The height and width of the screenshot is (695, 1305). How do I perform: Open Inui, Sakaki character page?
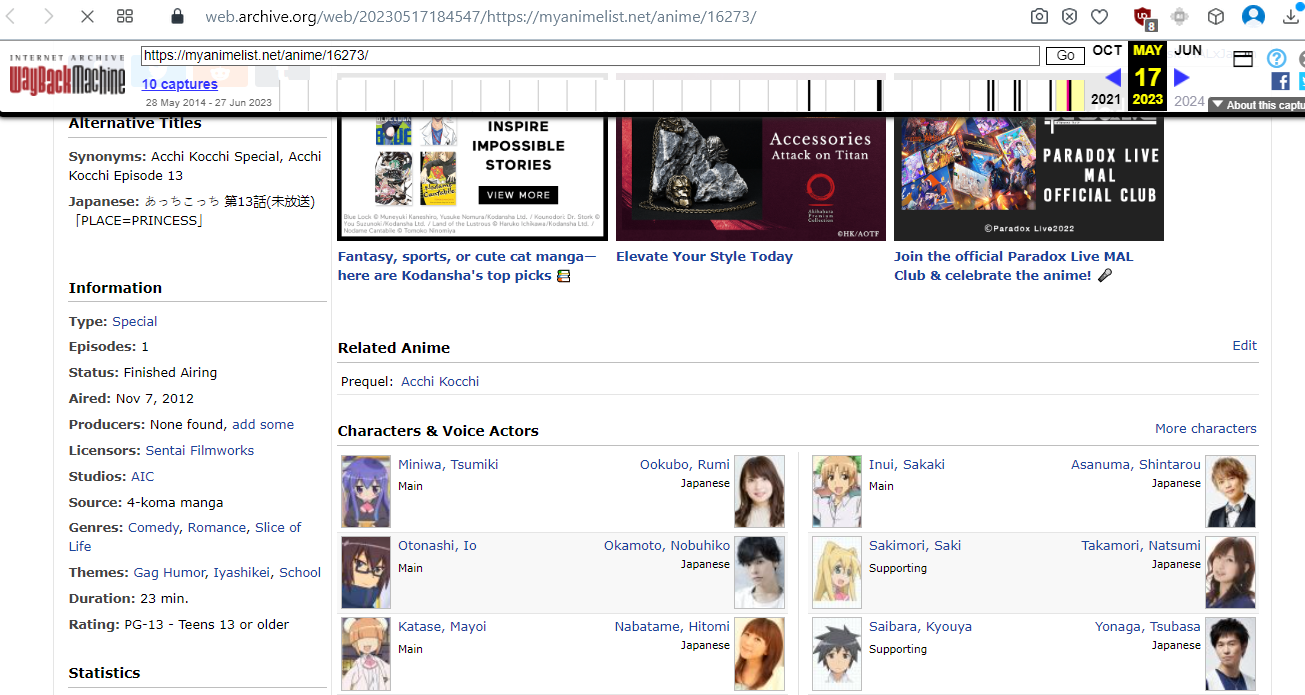907,465
